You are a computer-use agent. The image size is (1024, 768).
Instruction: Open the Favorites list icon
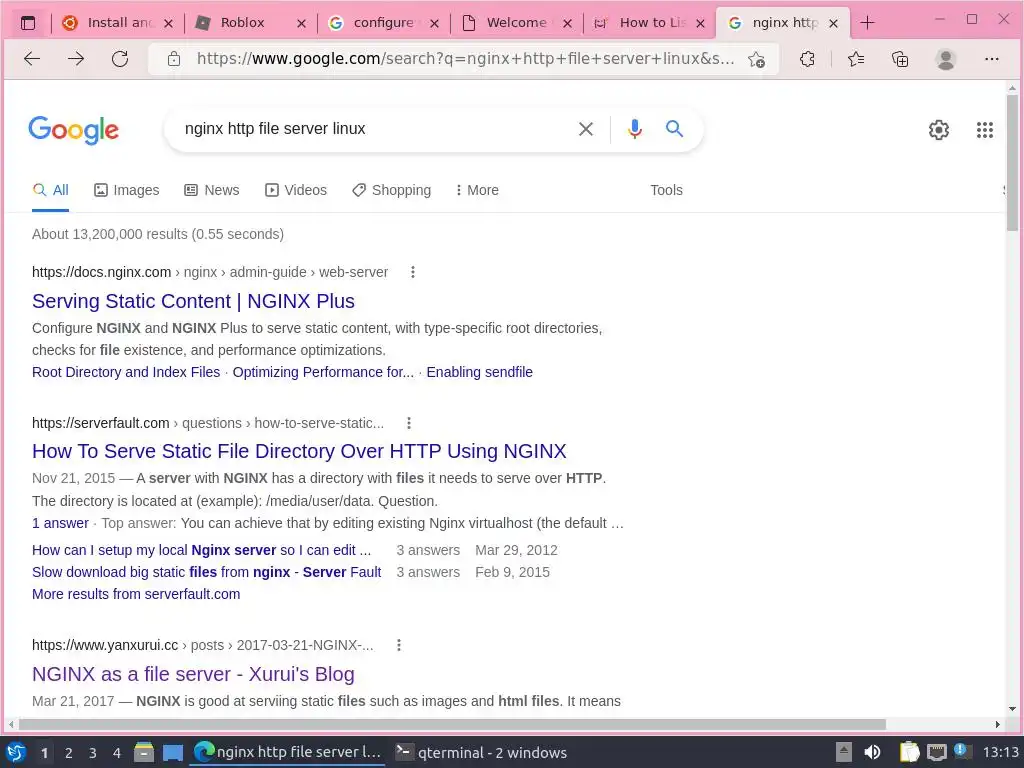(856, 59)
